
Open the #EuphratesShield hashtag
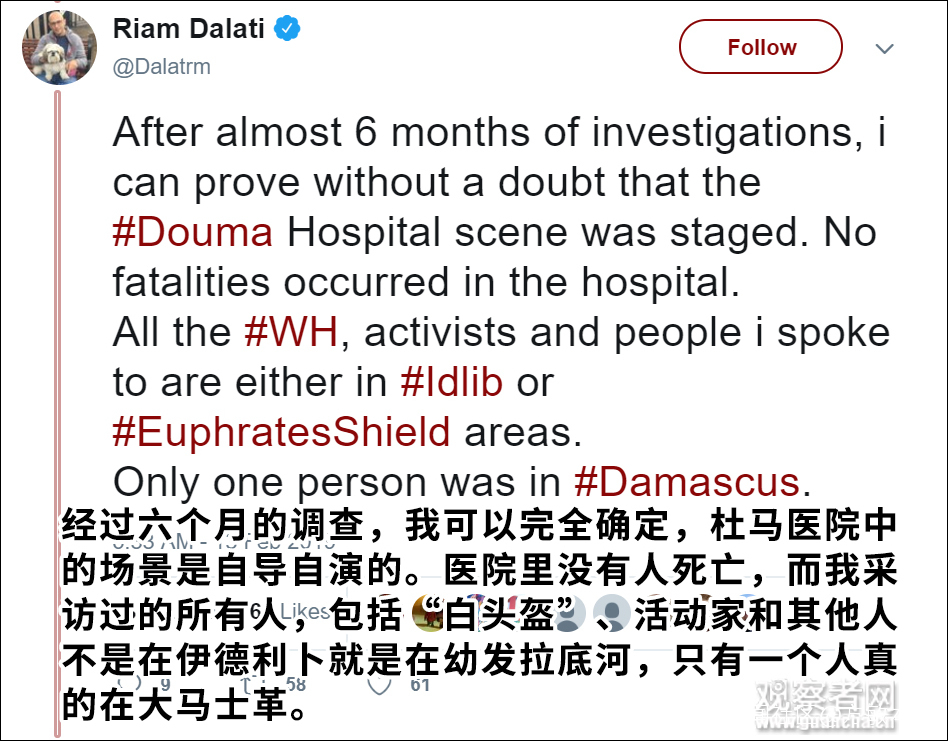point(281,433)
